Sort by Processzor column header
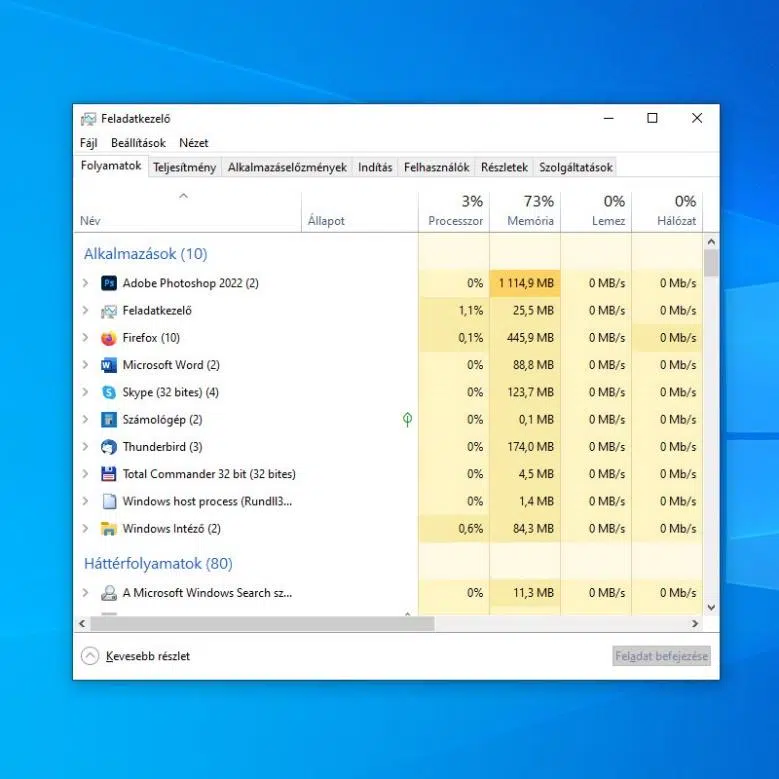This screenshot has width=779, height=779. pos(454,212)
